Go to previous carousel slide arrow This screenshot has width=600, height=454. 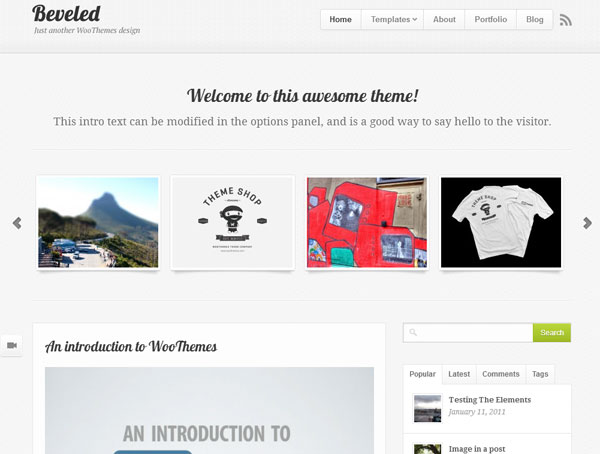pos(17,223)
